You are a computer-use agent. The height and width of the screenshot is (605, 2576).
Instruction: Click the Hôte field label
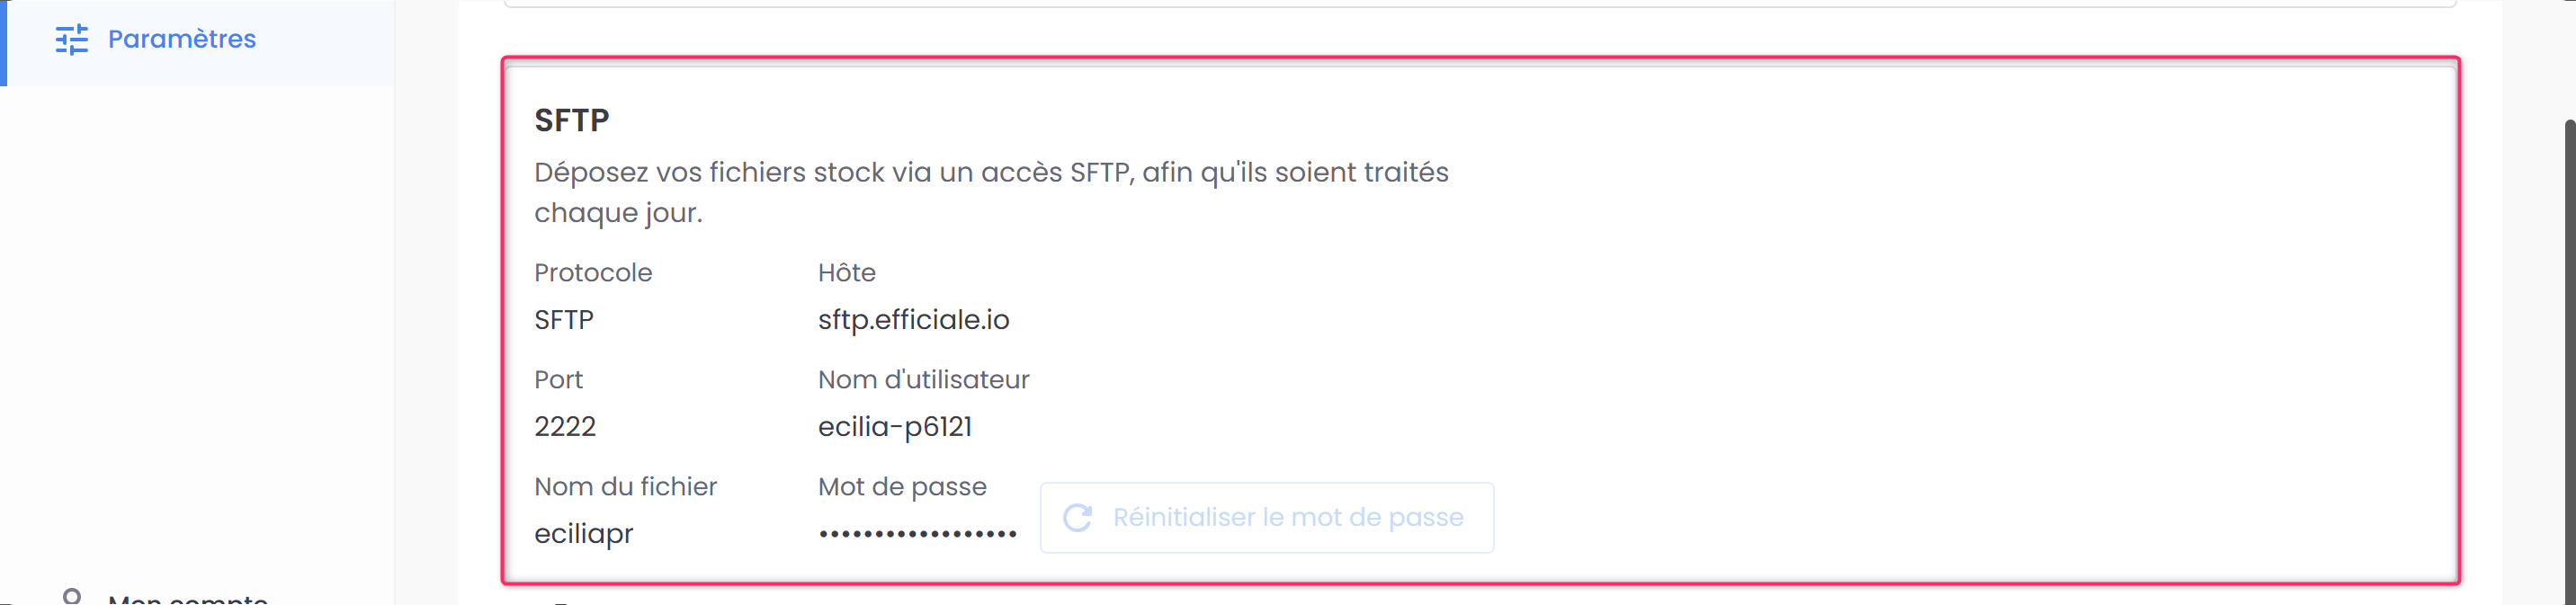[x=846, y=273]
